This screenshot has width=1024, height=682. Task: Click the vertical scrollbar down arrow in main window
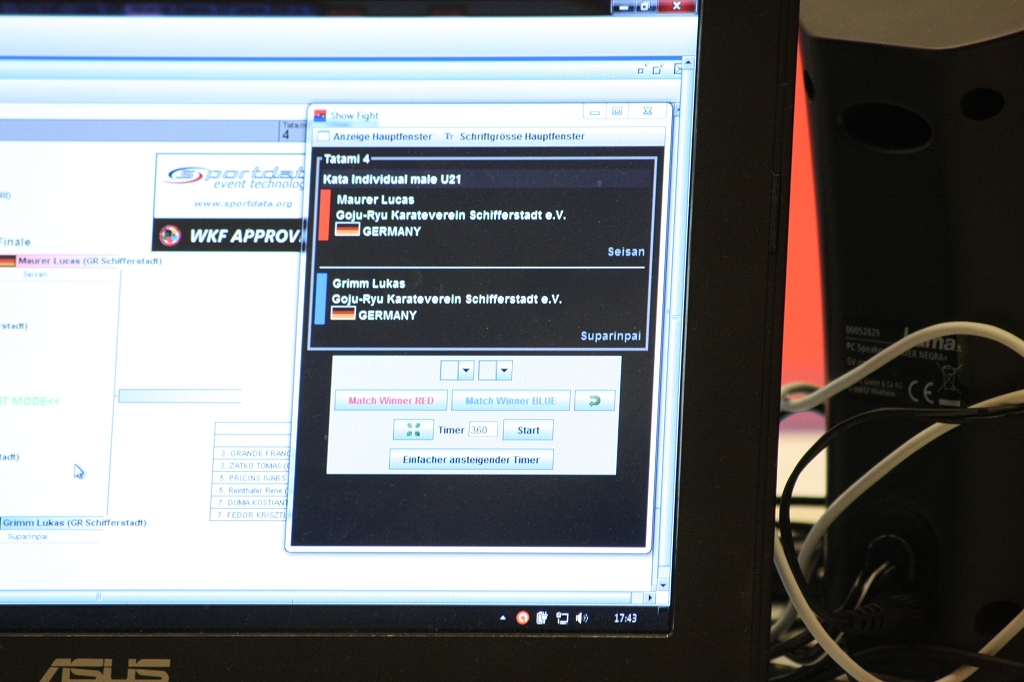(x=664, y=585)
